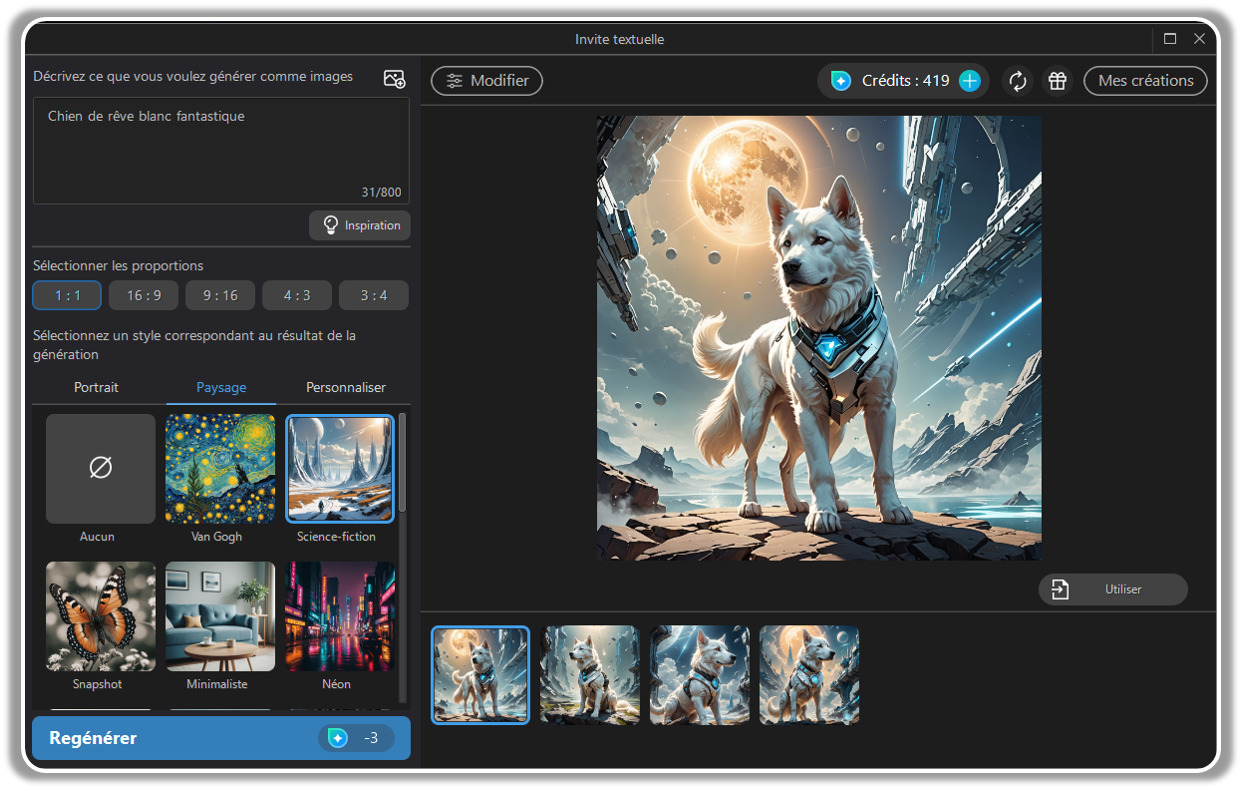Viewport: 1242px width, 790px height.
Task: Select the 9:16 proportion
Action: pyautogui.click(x=220, y=295)
